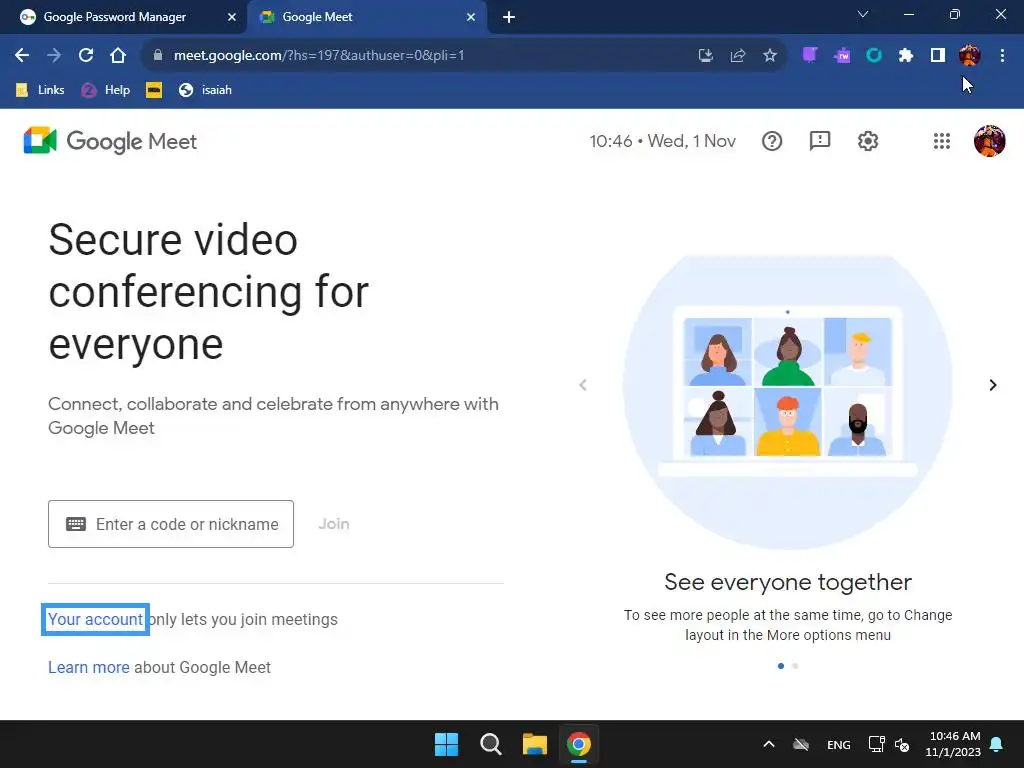This screenshot has height=768, width=1024.
Task: Open Windows Search in taskbar
Action: pos(490,744)
